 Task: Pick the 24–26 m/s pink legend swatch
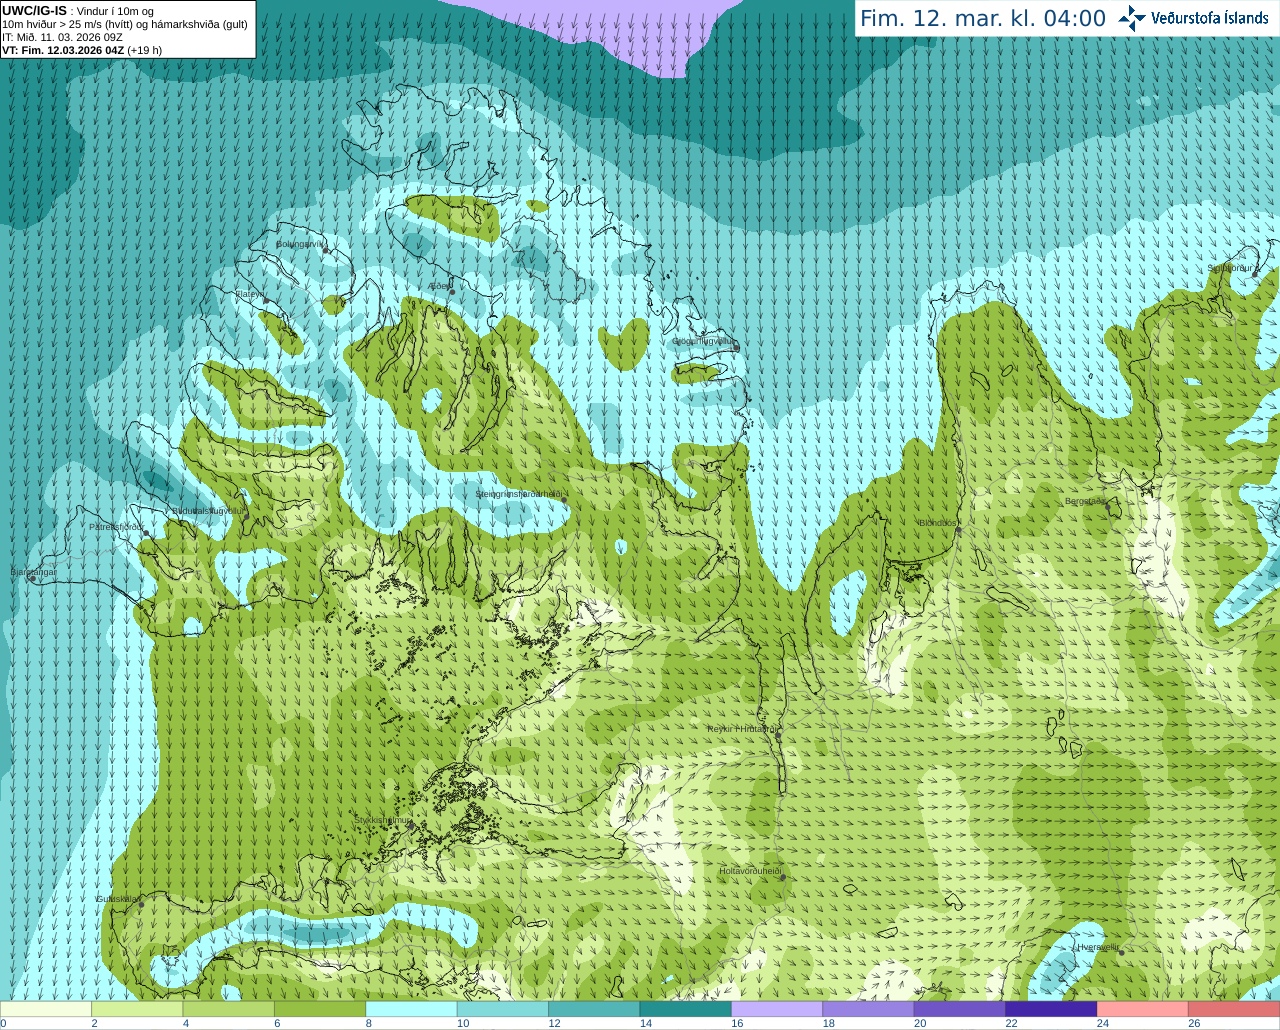(x=1143, y=1009)
